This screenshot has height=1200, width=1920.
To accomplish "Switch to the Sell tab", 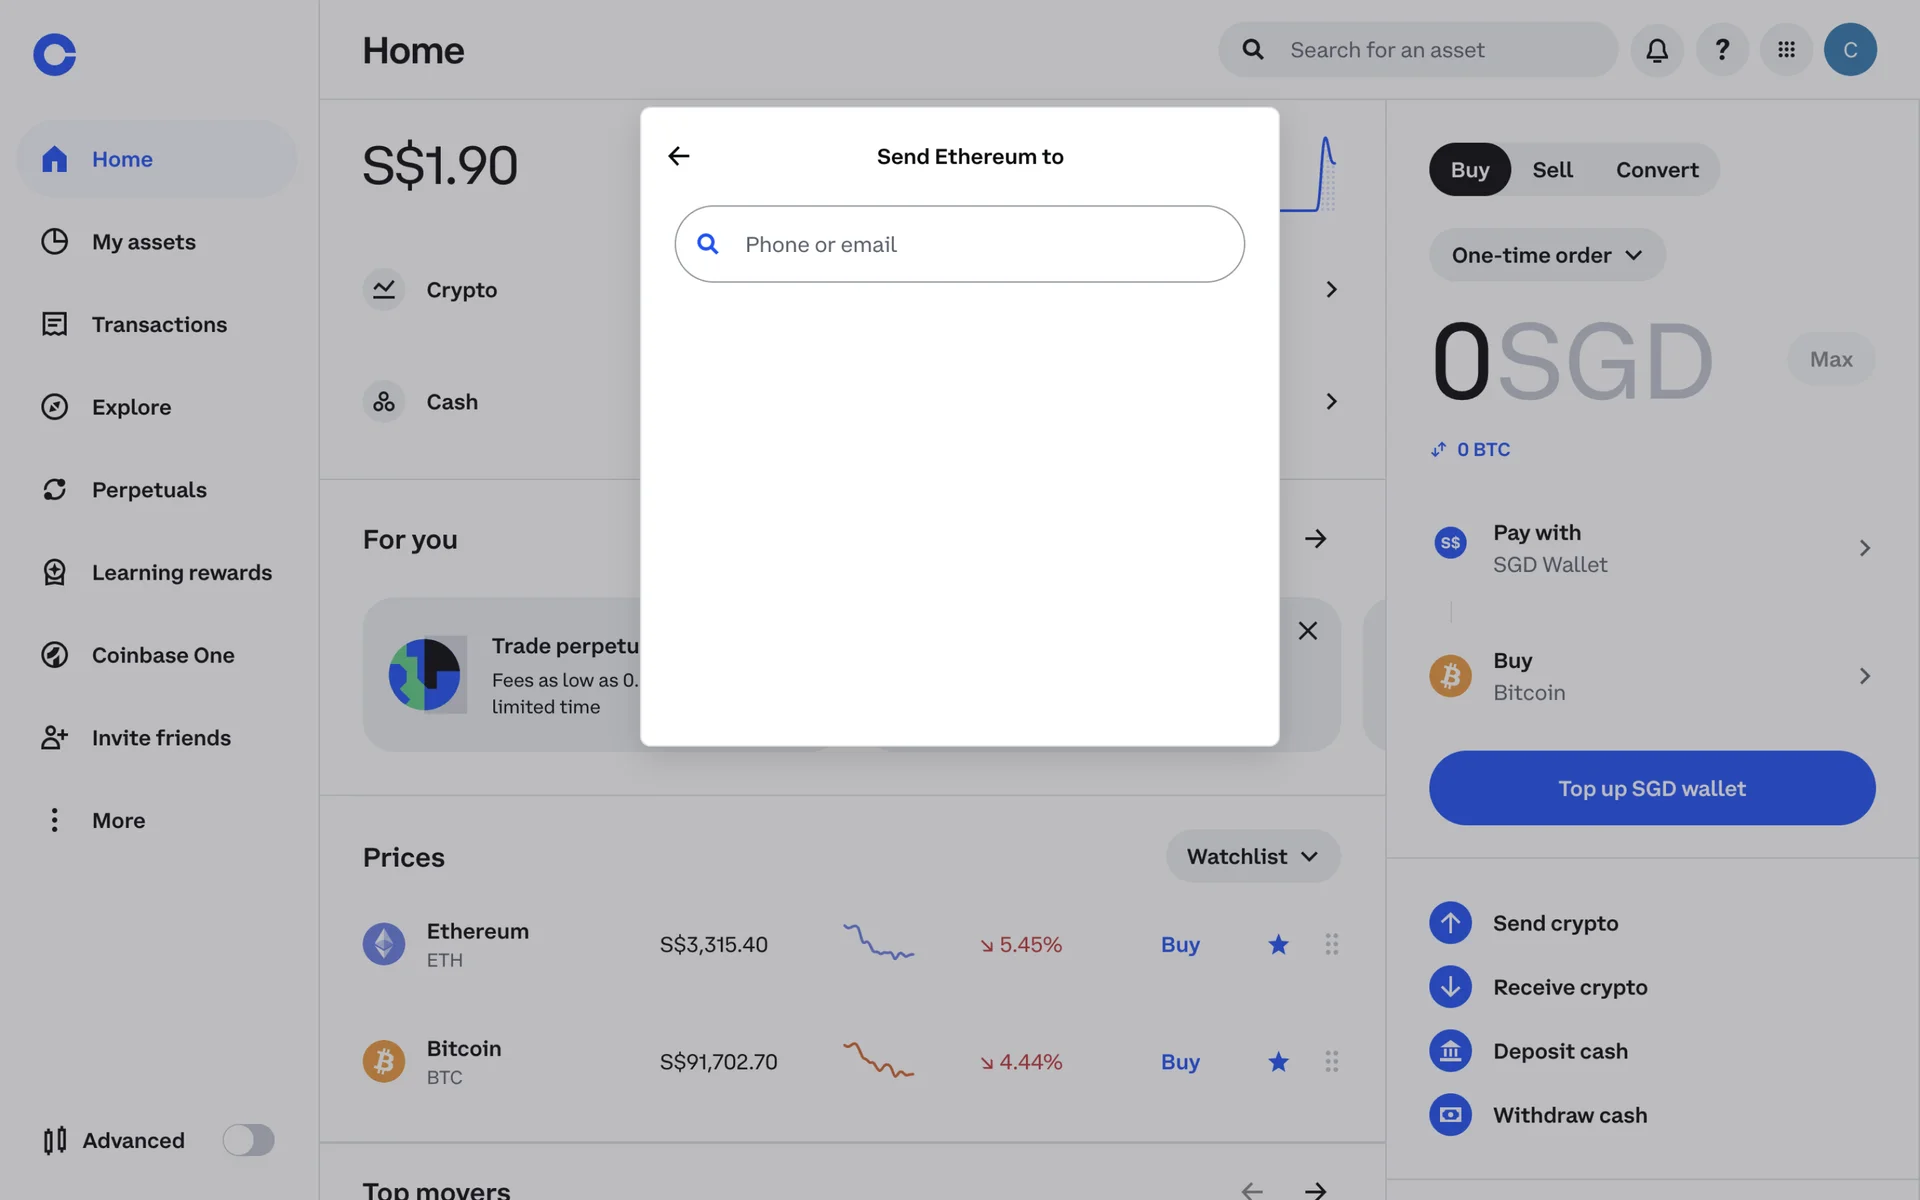I will [1552, 170].
